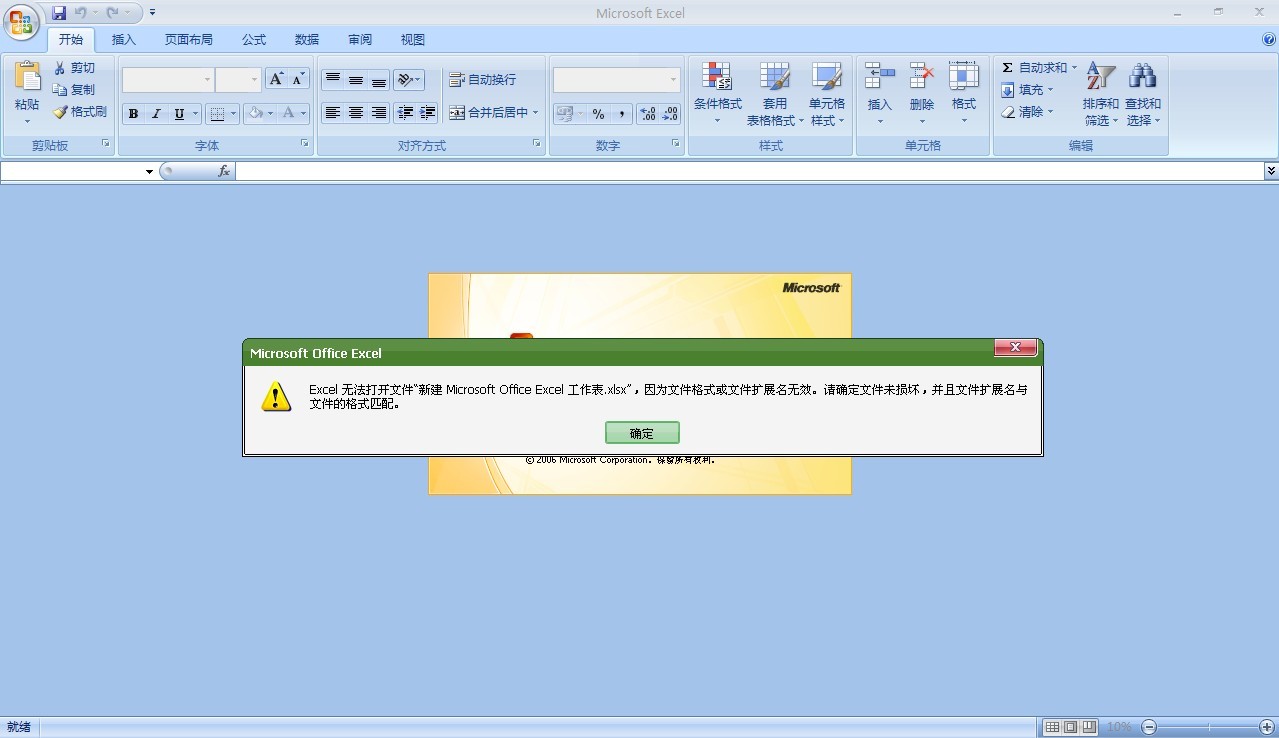Increase font size with large A icon

[276, 79]
